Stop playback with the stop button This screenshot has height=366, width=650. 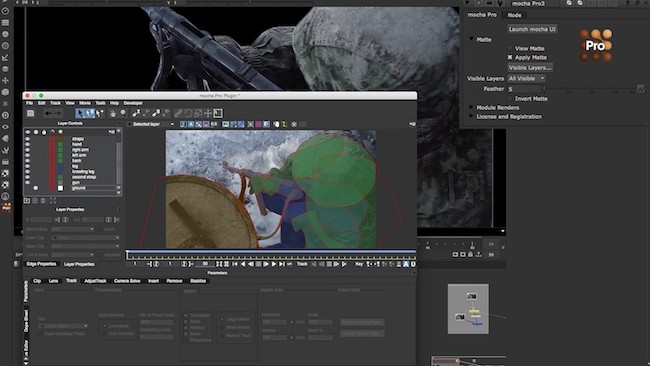[x=258, y=264]
